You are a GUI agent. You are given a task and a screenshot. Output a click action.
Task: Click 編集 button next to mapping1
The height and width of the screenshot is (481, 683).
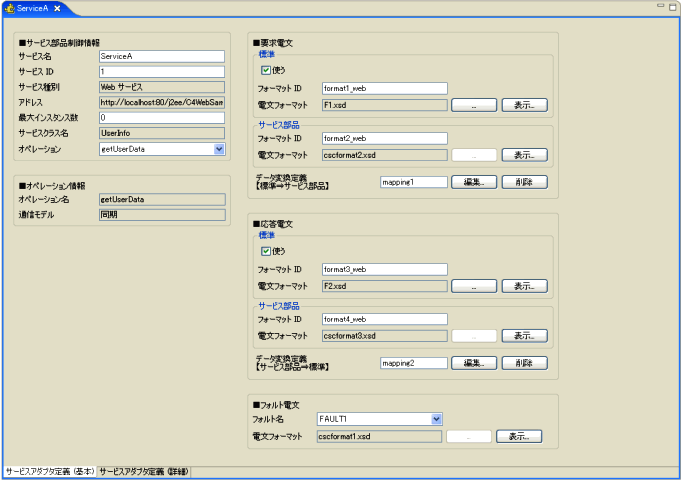[474, 182]
